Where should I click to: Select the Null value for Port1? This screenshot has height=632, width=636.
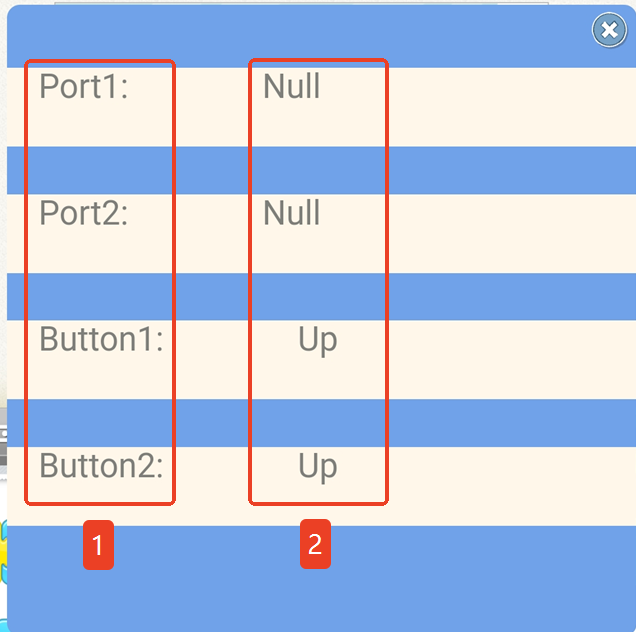(x=292, y=86)
